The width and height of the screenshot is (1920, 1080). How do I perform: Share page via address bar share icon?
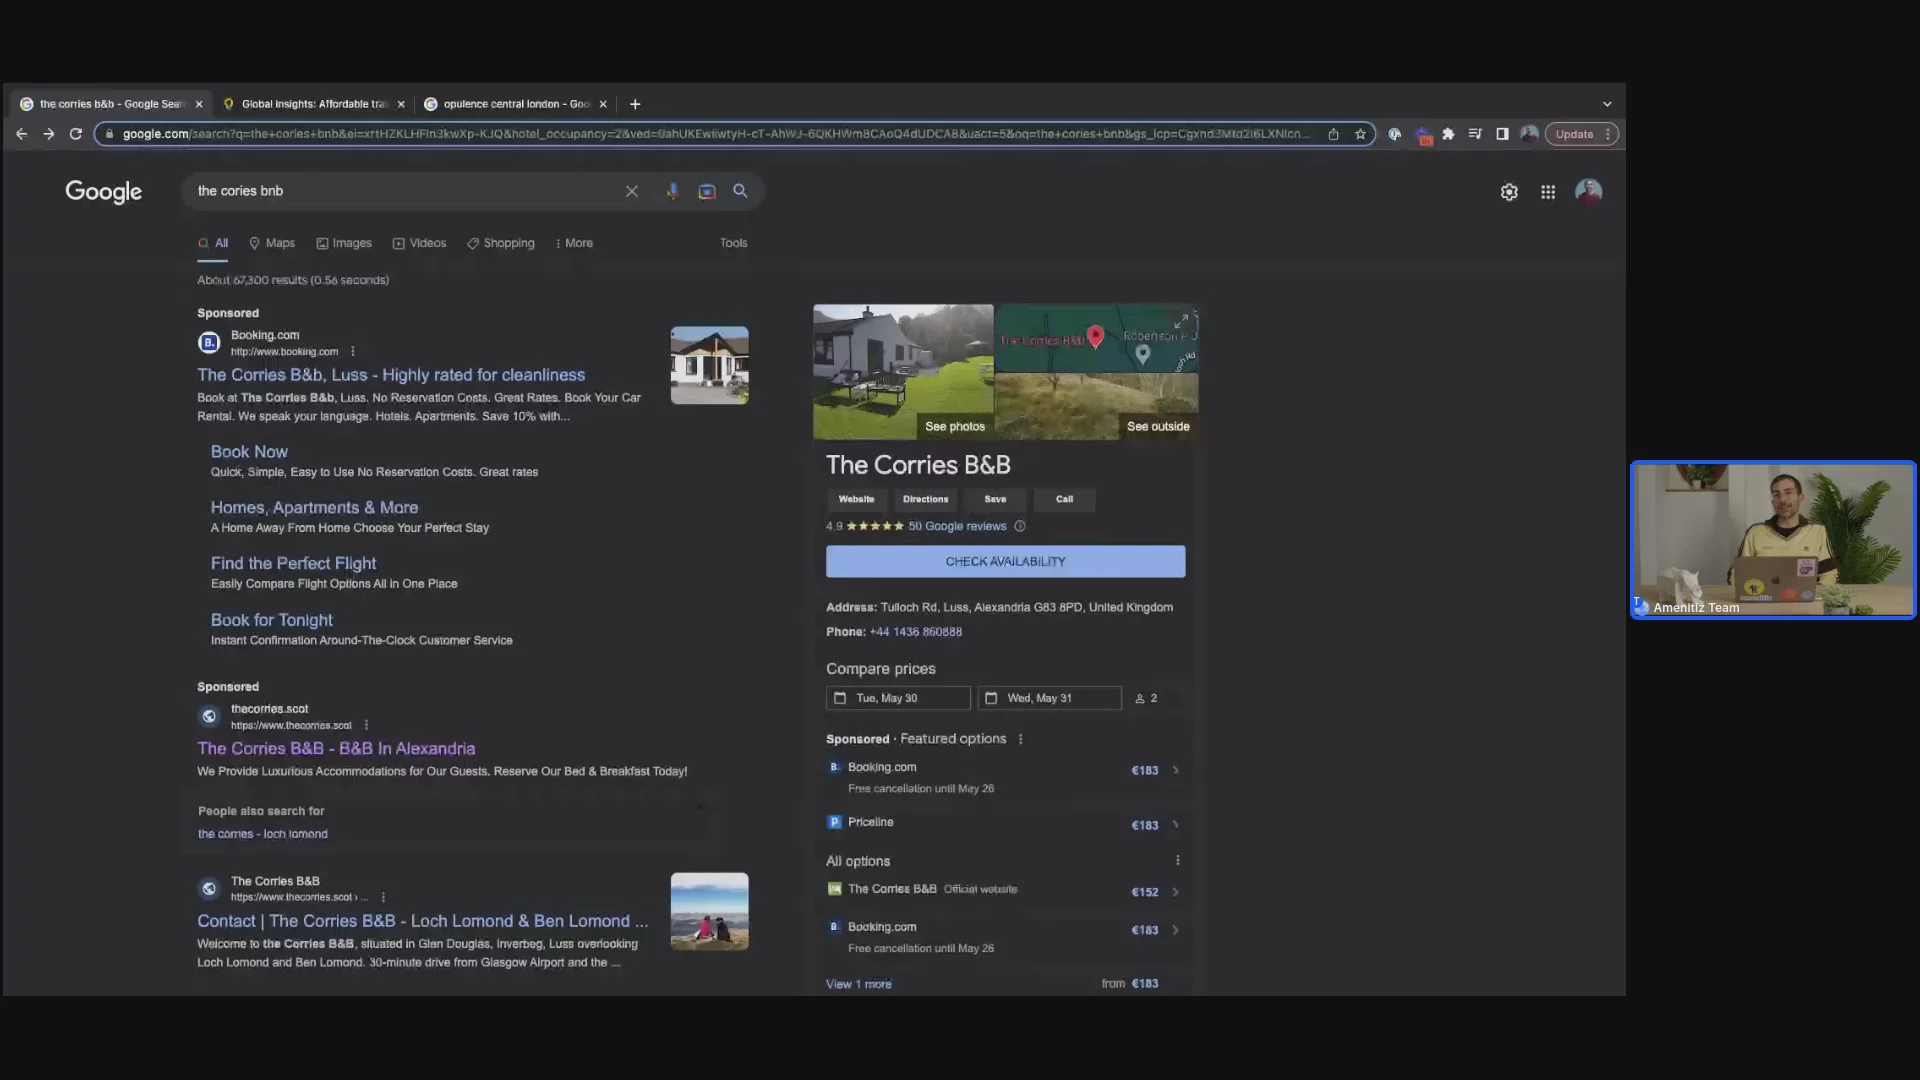pos(1333,134)
